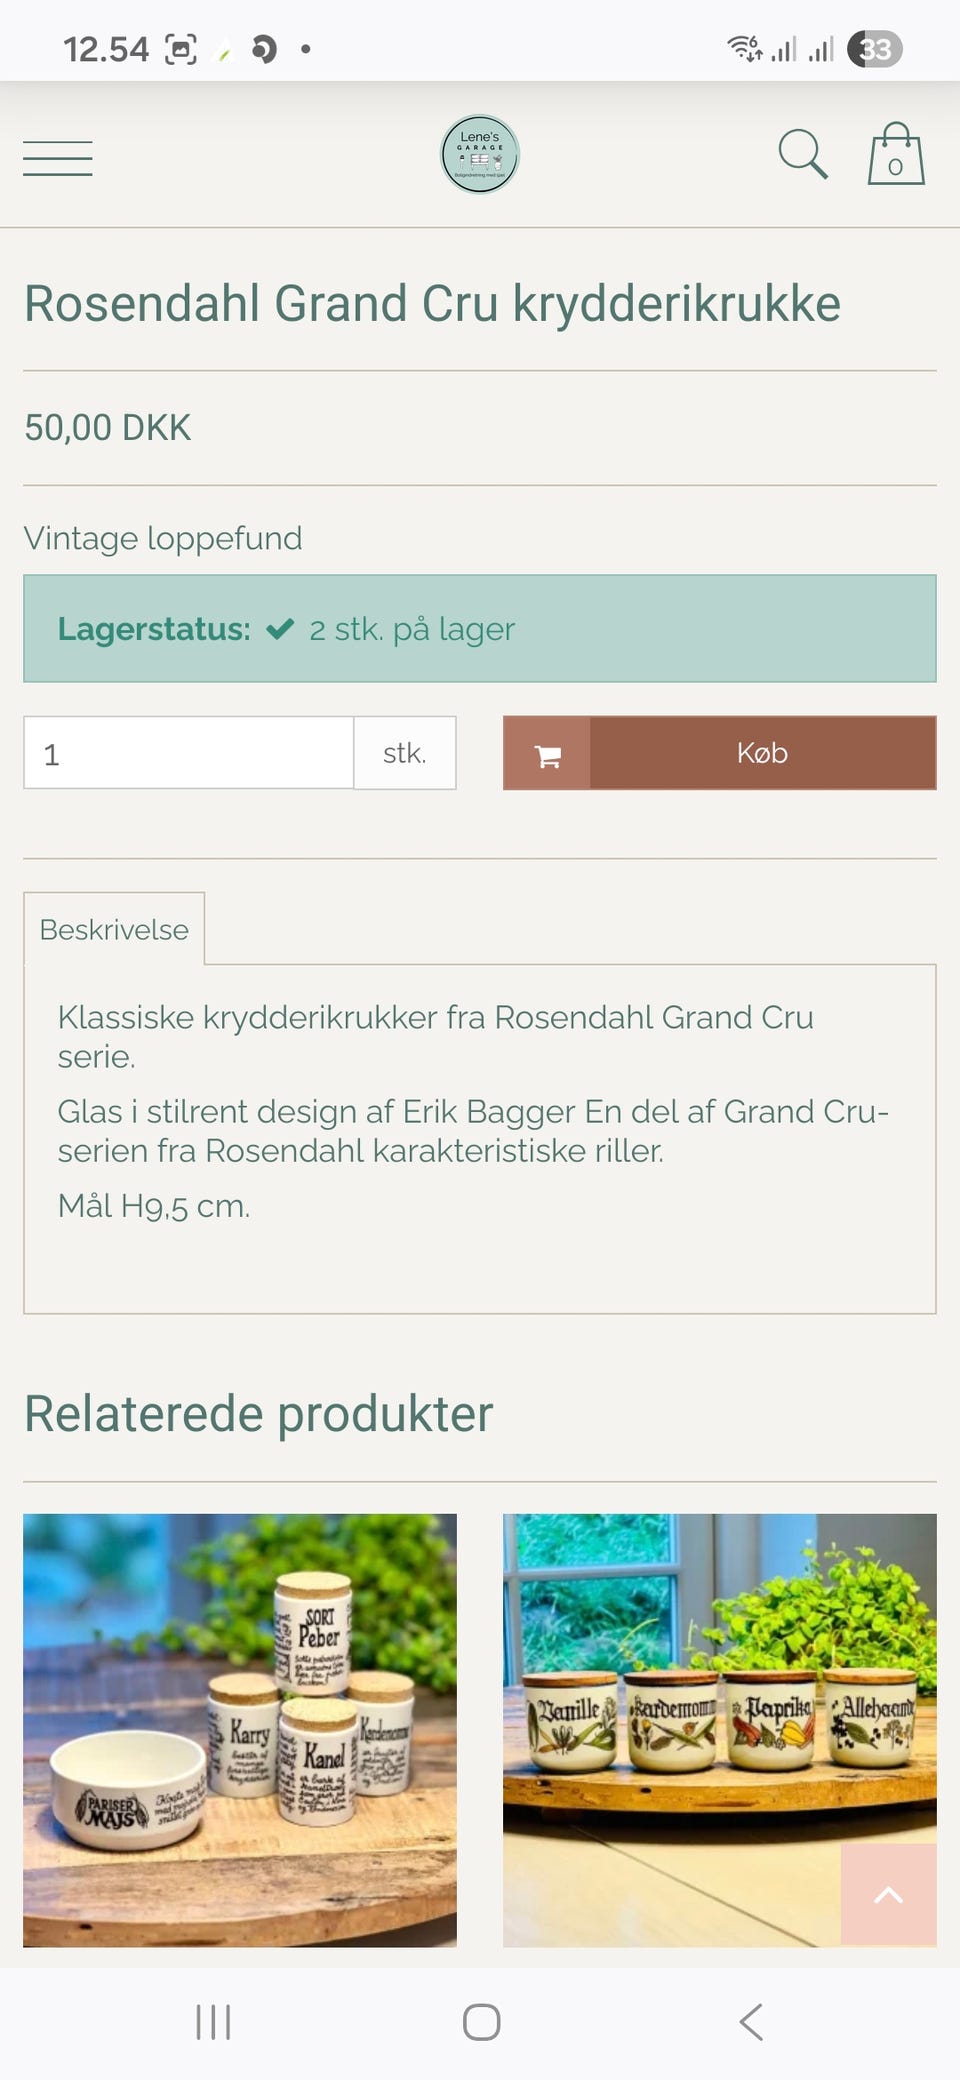Image resolution: width=960 pixels, height=2080 pixels.
Task: Tap the home button in the navigation bar
Action: 480,2019
